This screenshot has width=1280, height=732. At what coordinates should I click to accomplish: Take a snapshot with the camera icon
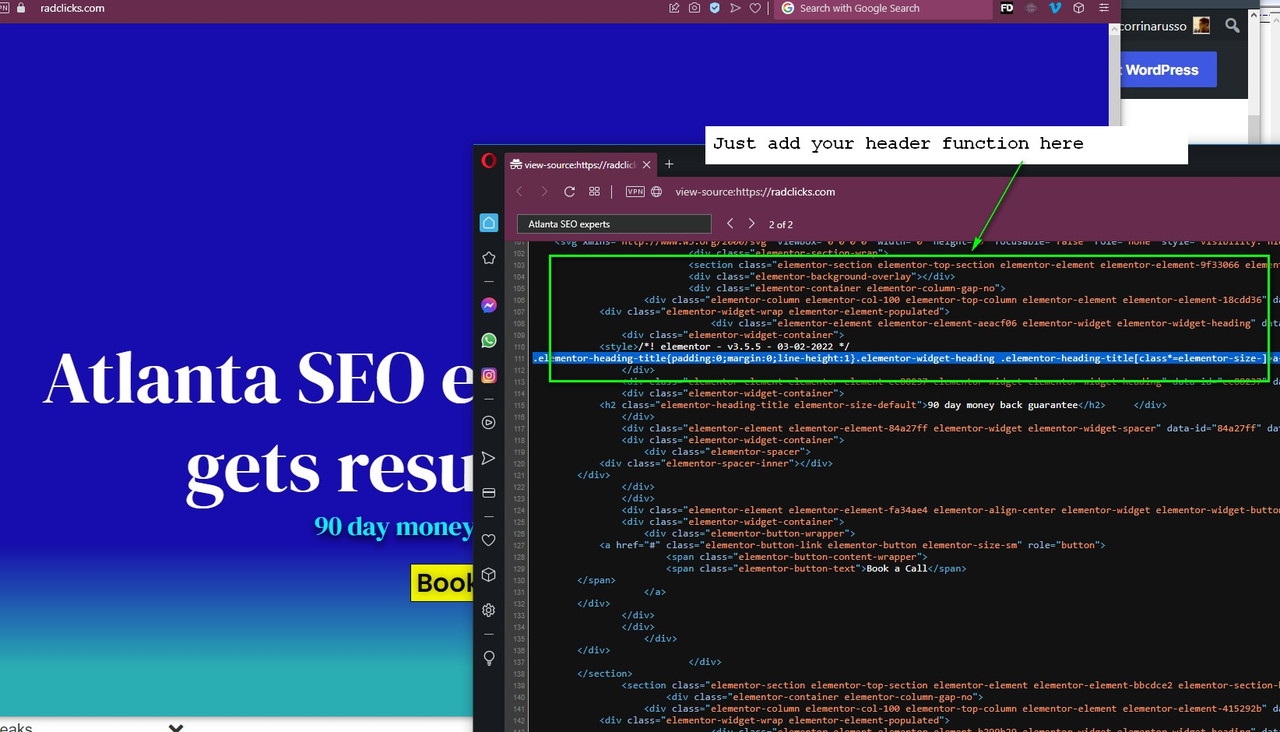click(x=695, y=8)
